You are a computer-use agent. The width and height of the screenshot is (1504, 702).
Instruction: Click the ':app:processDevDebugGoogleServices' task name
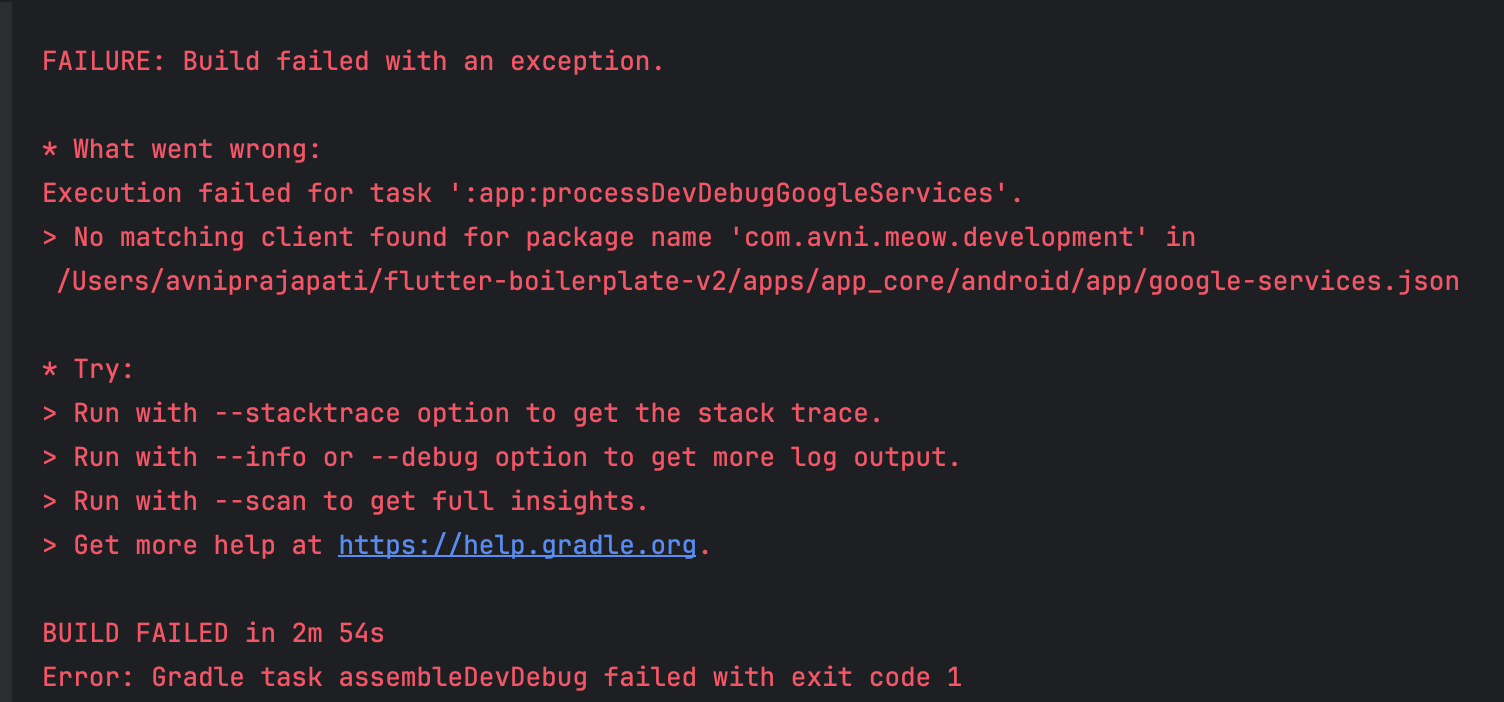(727, 193)
